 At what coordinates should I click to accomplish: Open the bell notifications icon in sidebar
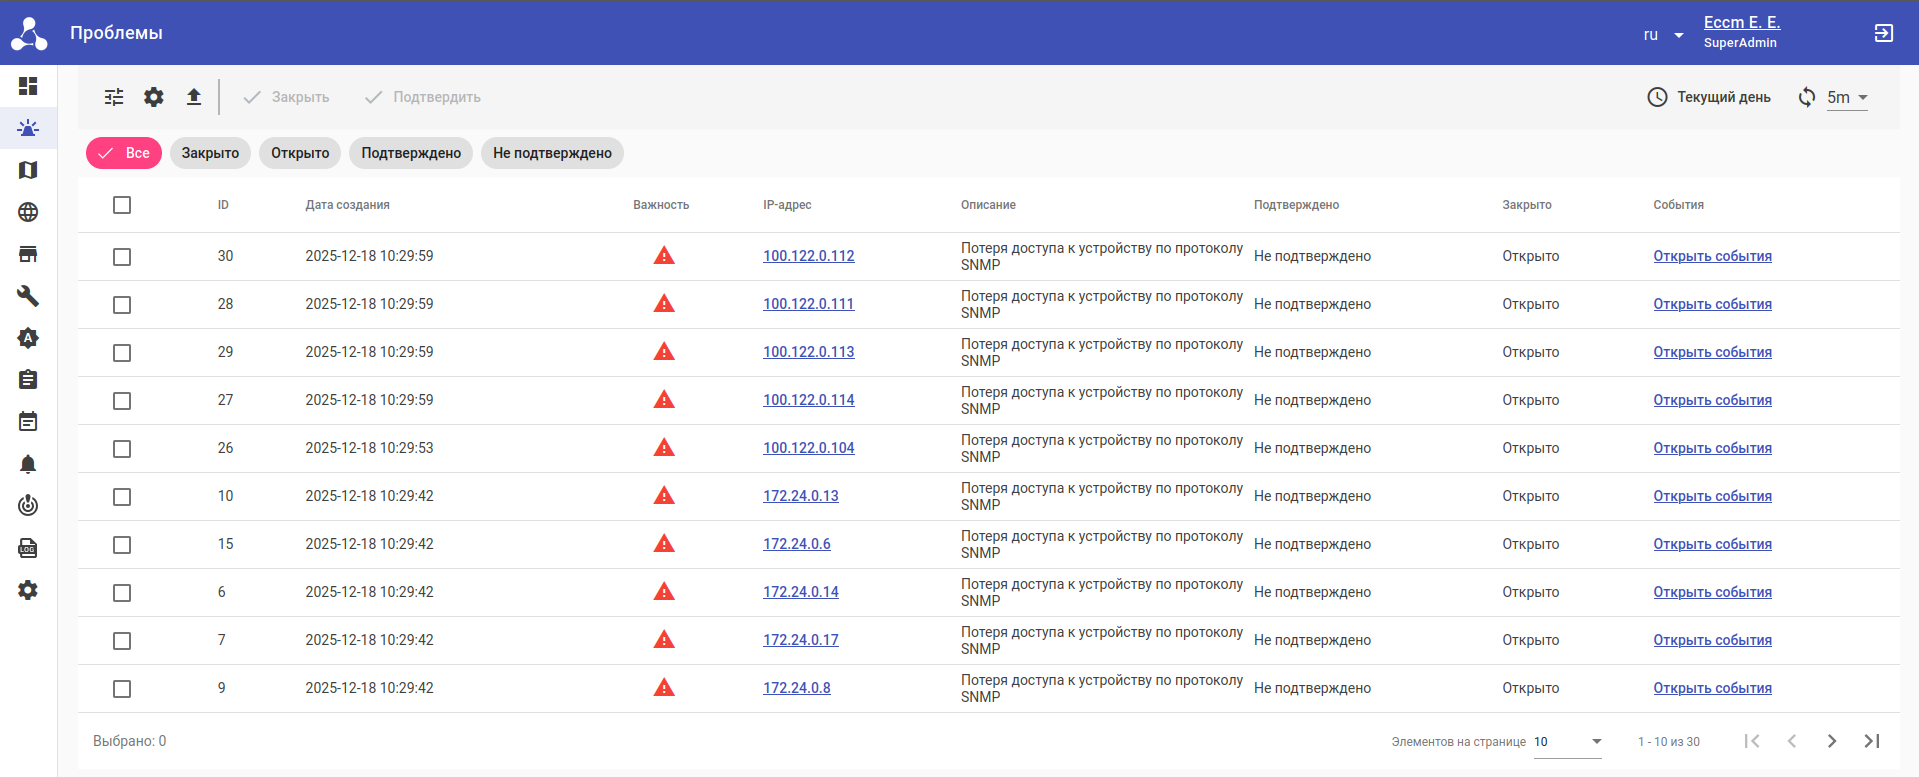28,464
